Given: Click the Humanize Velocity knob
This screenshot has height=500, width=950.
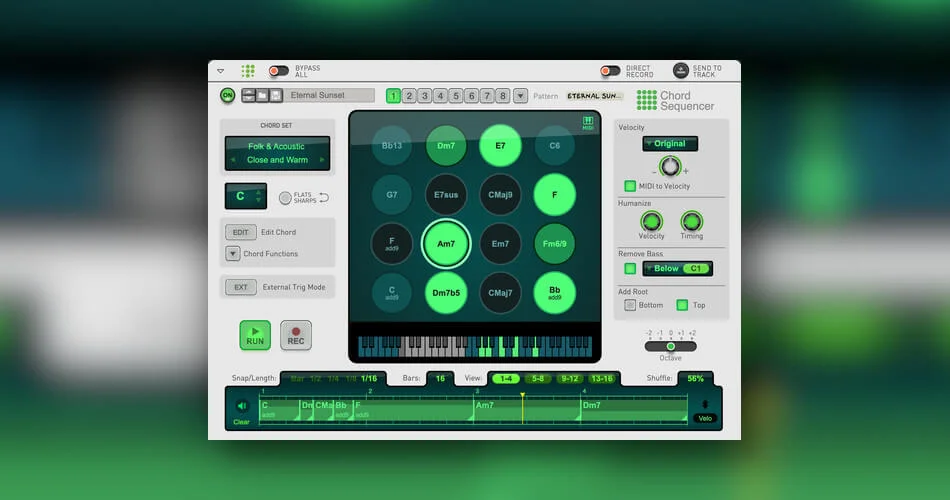Looking at the screenshot, I should coord(651,221).
